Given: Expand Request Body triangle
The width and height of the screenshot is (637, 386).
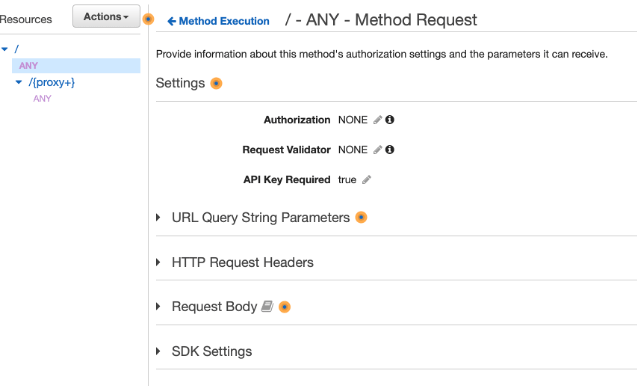Looking at the screenshot, I should tap(158, 306).
